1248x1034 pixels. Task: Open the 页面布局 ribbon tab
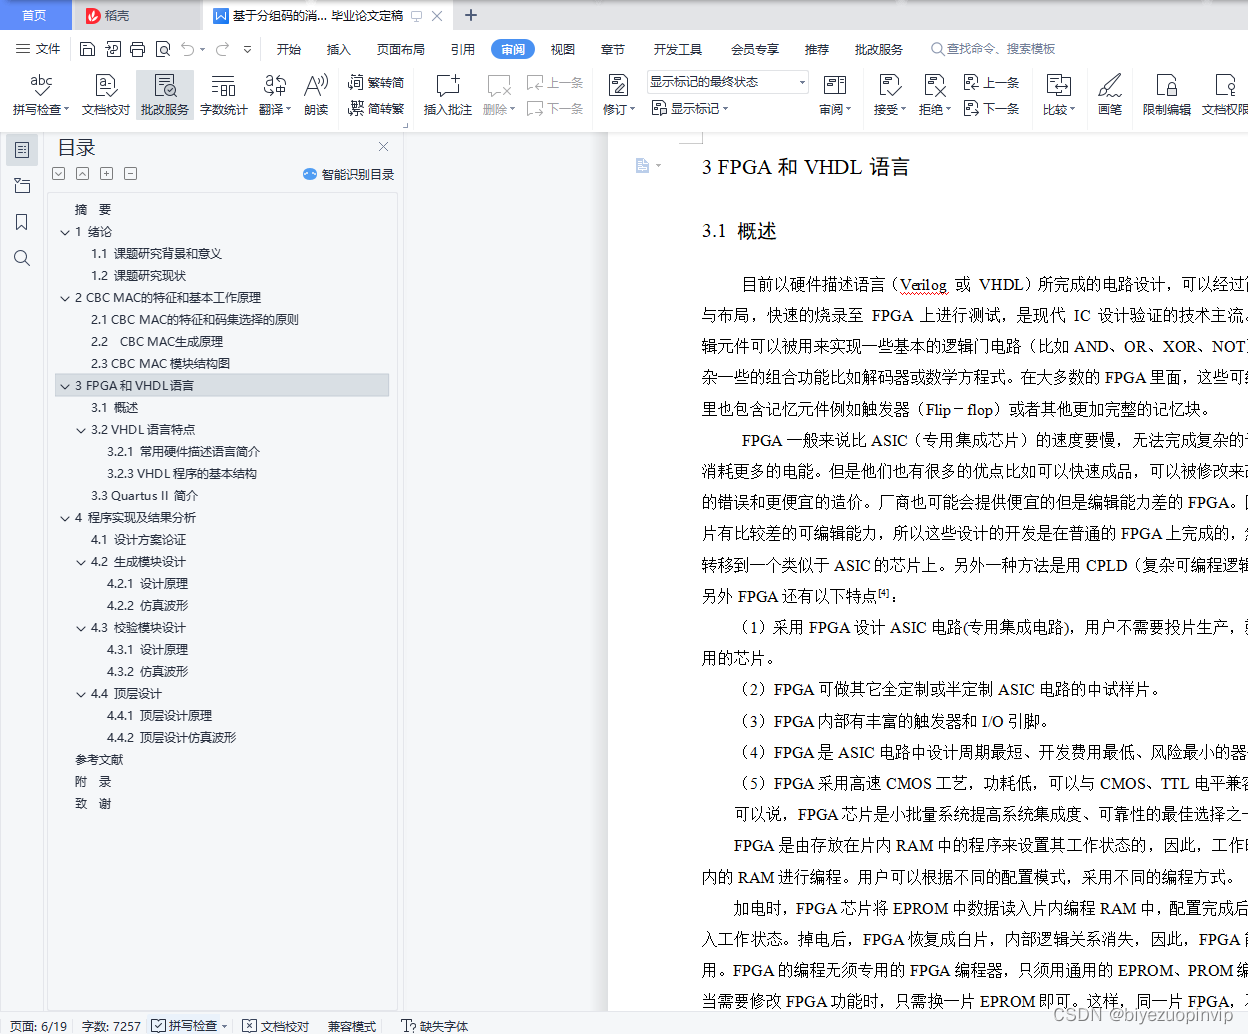pyautogui.click(x=401, y=49)
